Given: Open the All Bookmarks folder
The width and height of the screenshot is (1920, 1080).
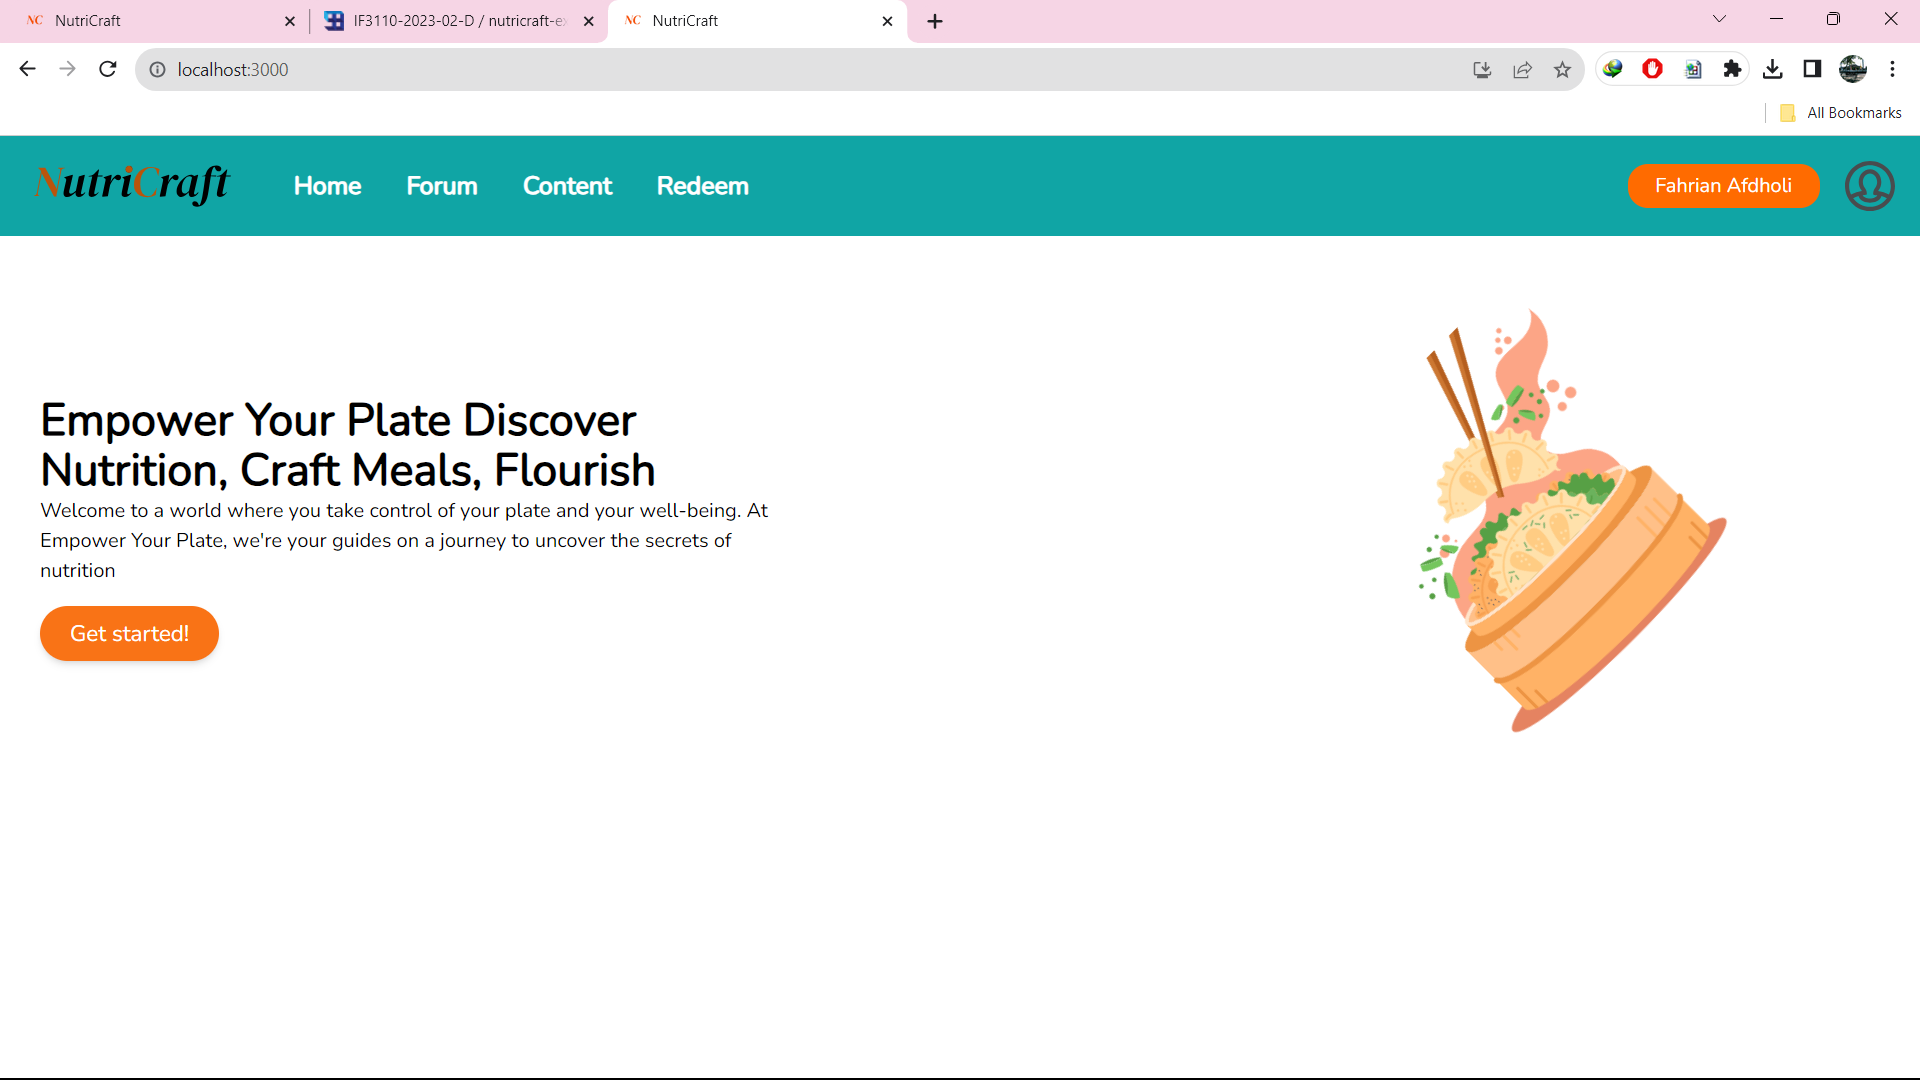Looking at the screenshot, I should click(1841, 113).
